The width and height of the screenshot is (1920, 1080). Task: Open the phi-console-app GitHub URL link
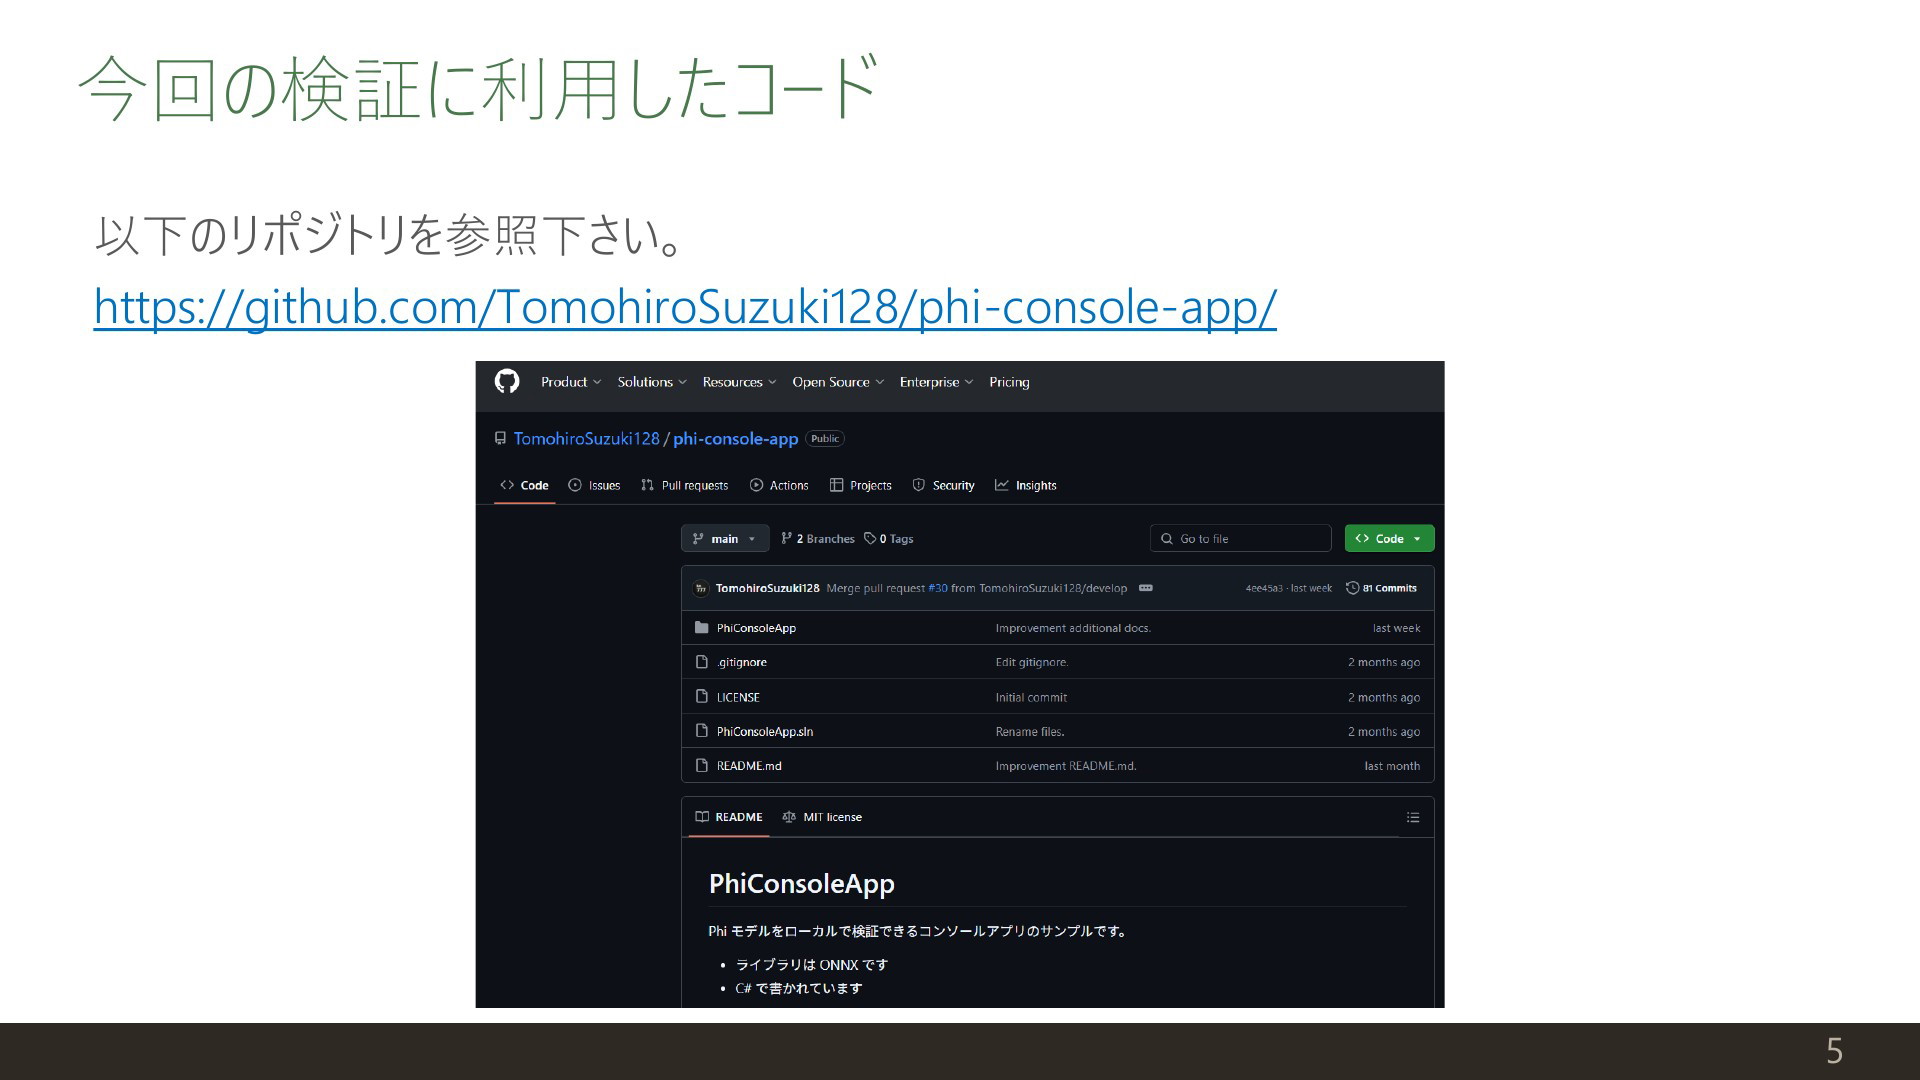tap(685, 306)
